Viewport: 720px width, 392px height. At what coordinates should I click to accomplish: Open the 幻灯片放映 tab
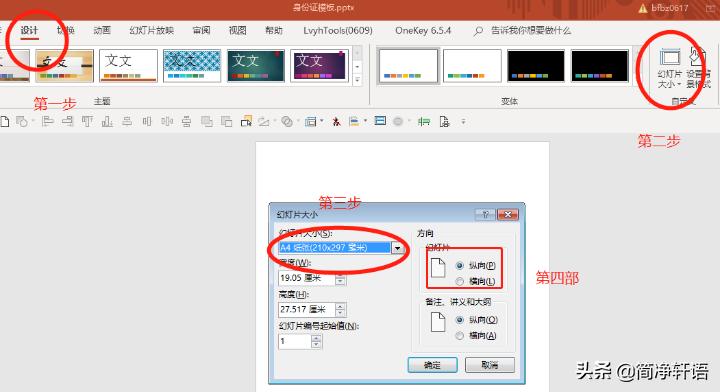pyautogui.click(x=152, y=30)
